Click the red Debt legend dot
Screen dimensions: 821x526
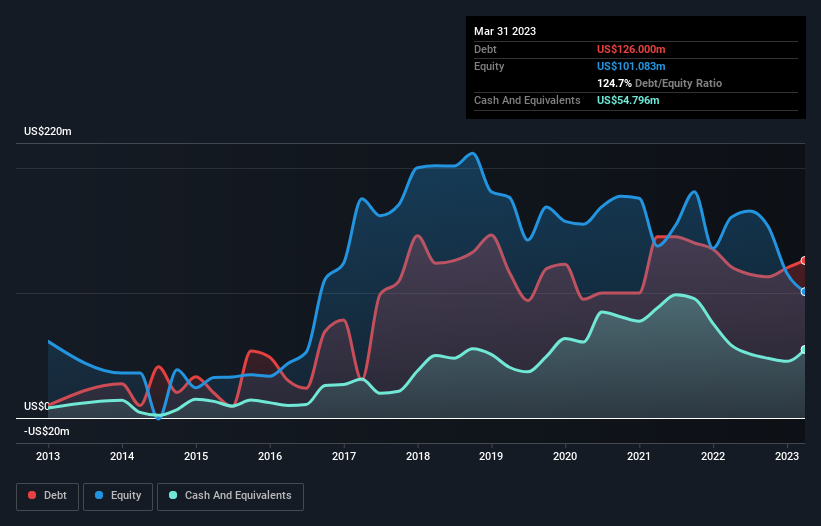[32, 495]
